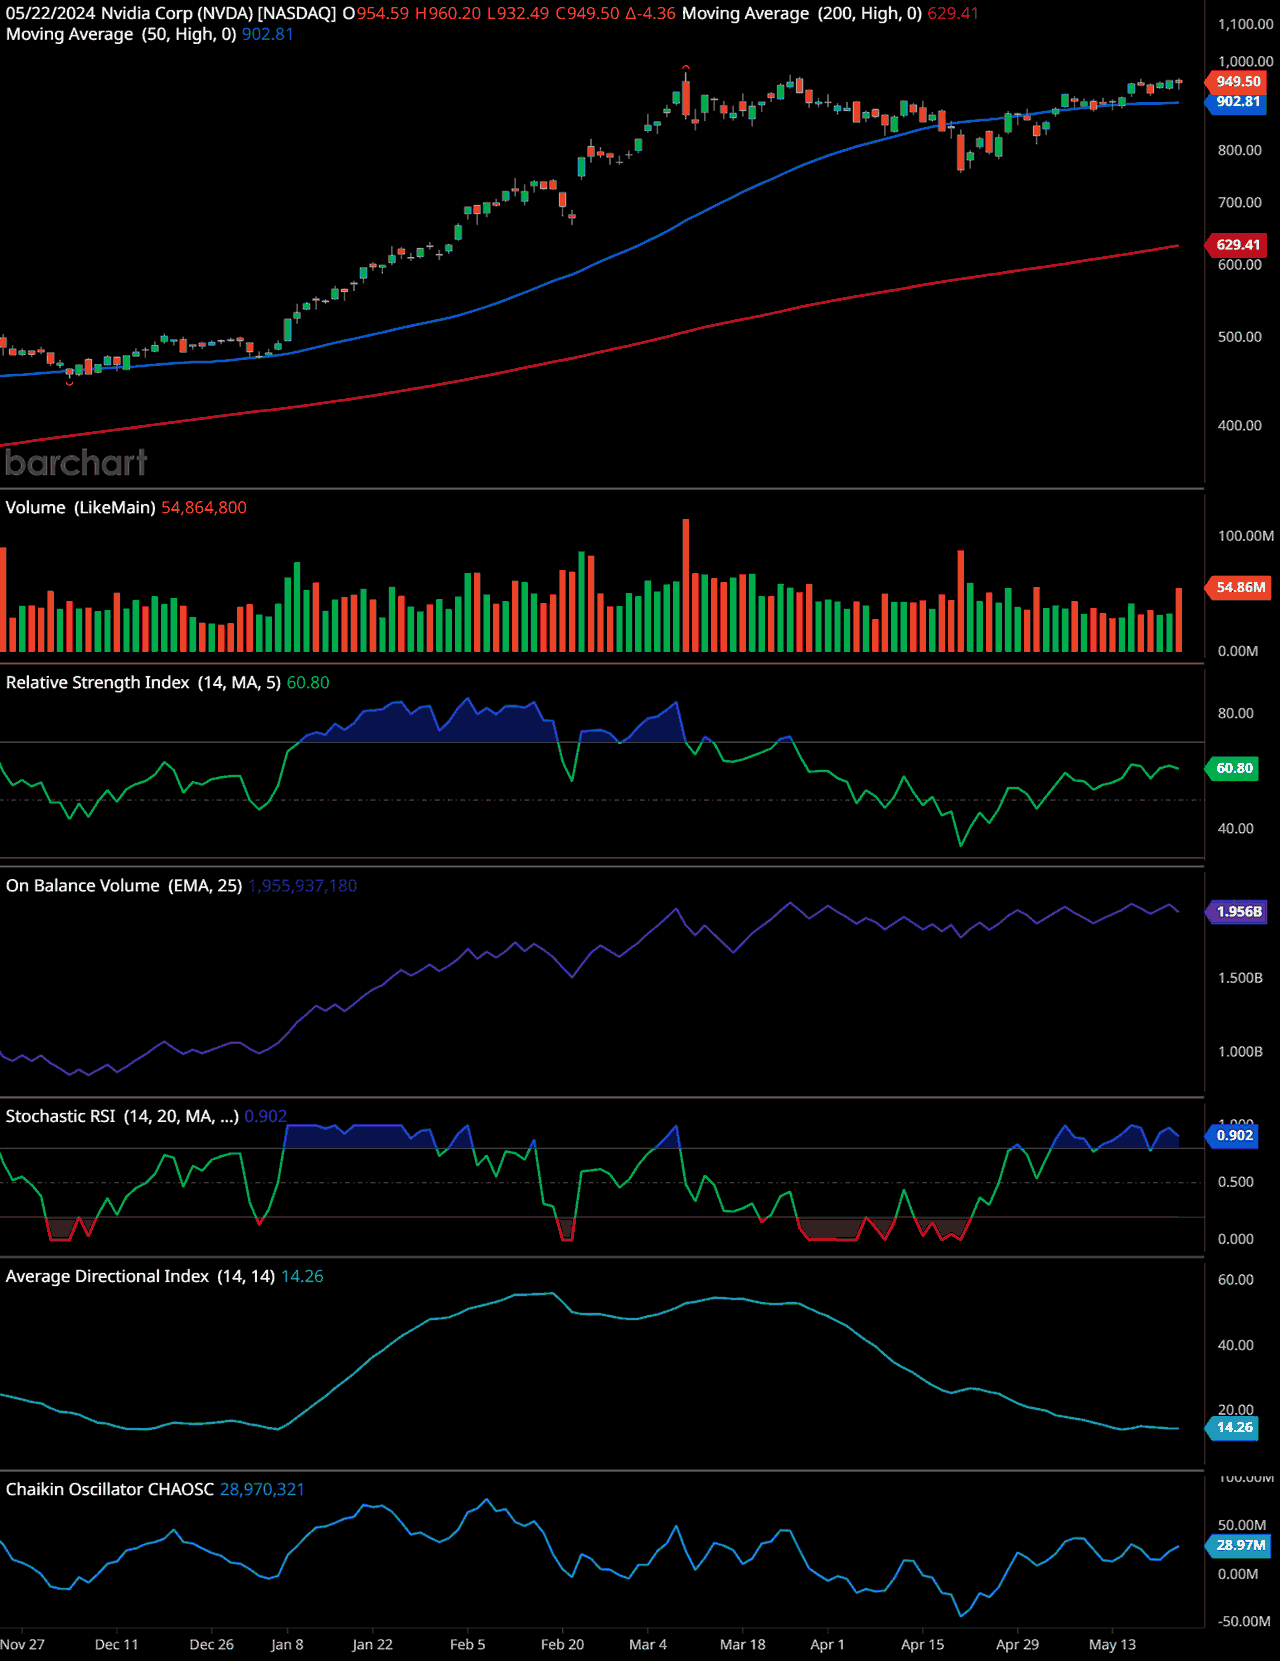The width and height of the screenshot is (1280, 1661).
Task: Click the 629.41 value in the header line
Action: point(953,13)
